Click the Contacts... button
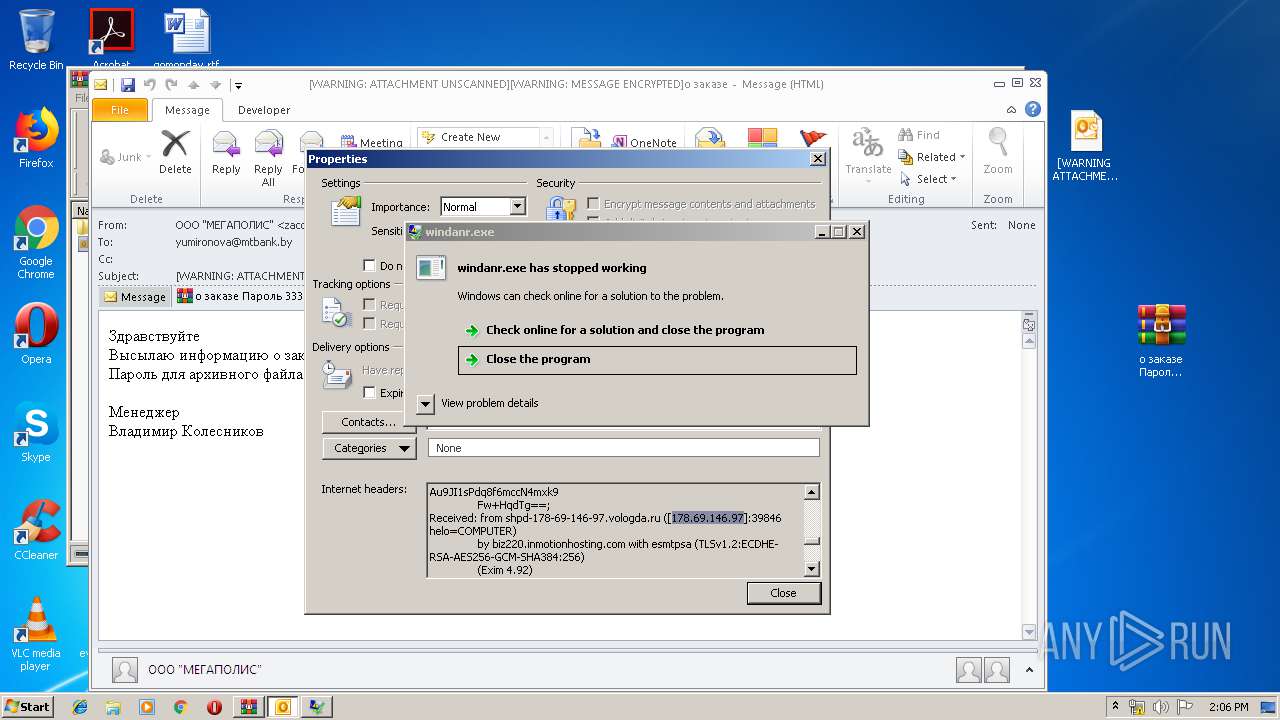Screen dimensions: 1280x720 tap(368, 422)
